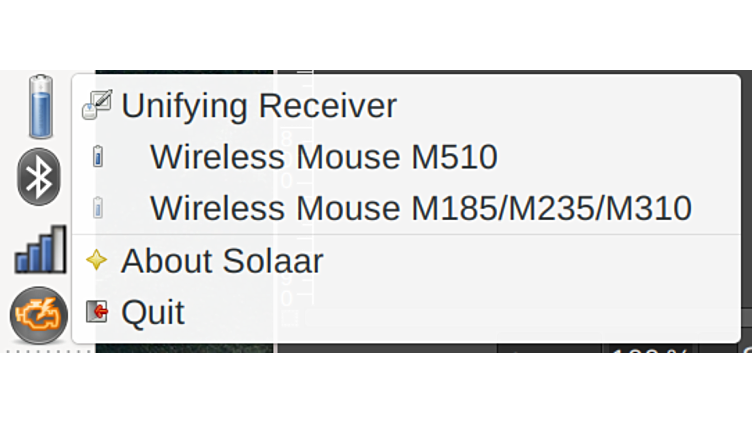Click the battery icon beside the M185/M235/M310 mouse
Image resolution: width=752 pixels, height=423 pixels.
click(97, 209)
